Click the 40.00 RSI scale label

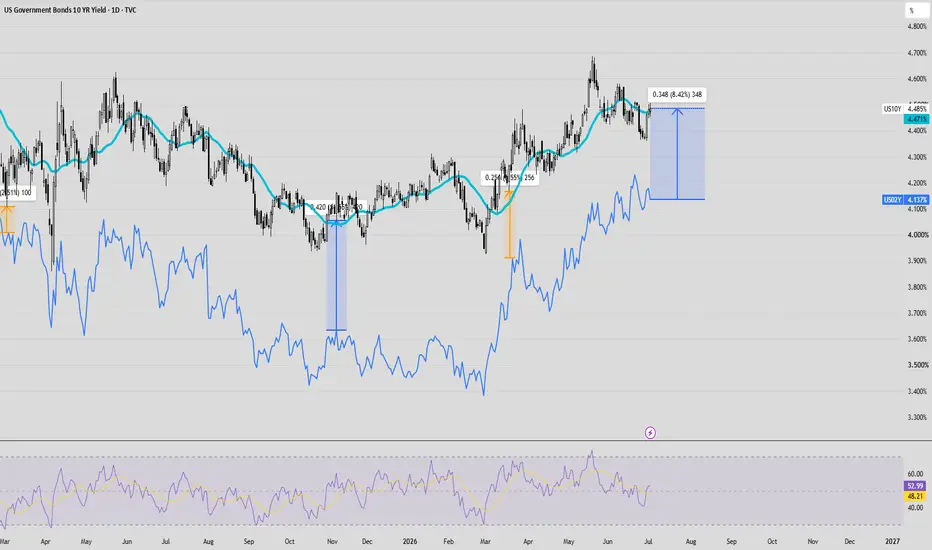[x=915, y=508]
